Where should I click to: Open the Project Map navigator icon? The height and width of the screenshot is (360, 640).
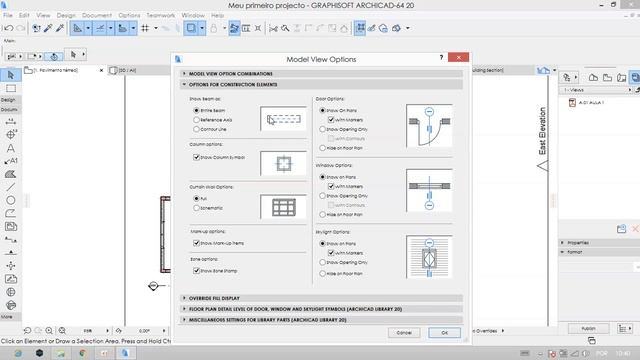593,78
